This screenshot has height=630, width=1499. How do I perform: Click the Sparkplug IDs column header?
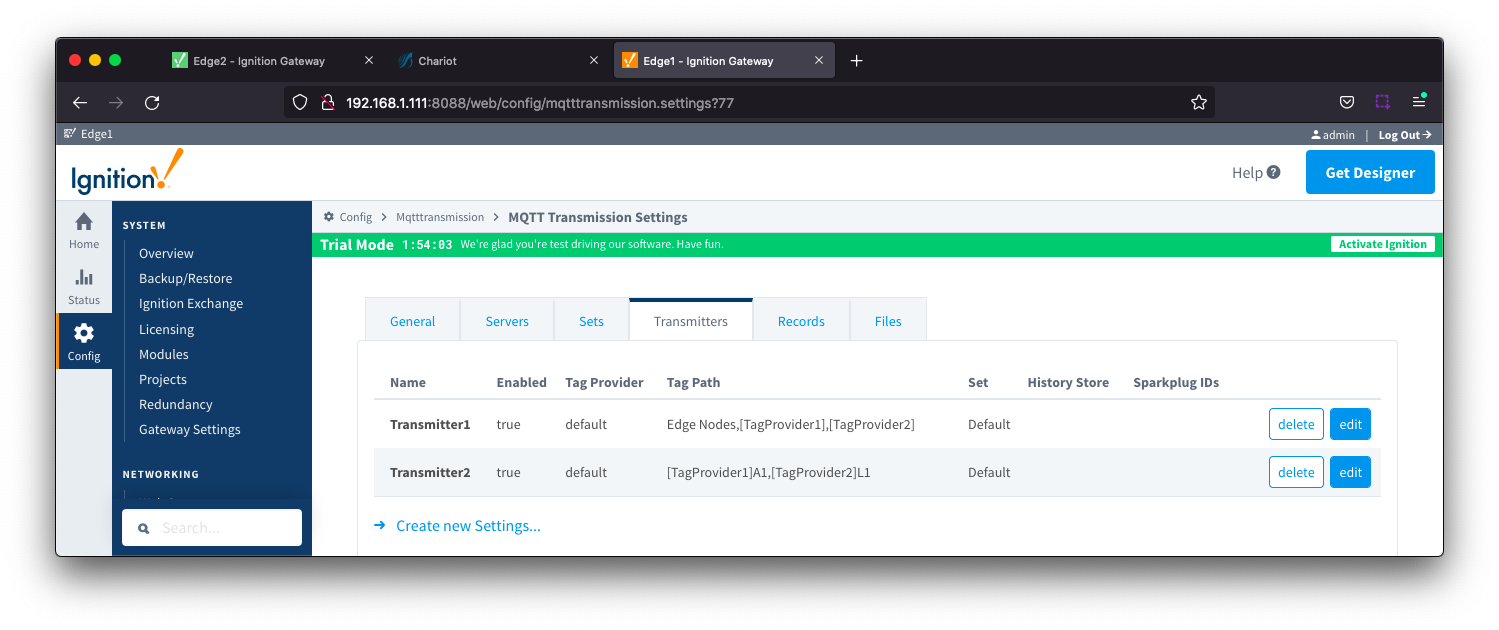pyautogui.click(x=1176, y=382)
